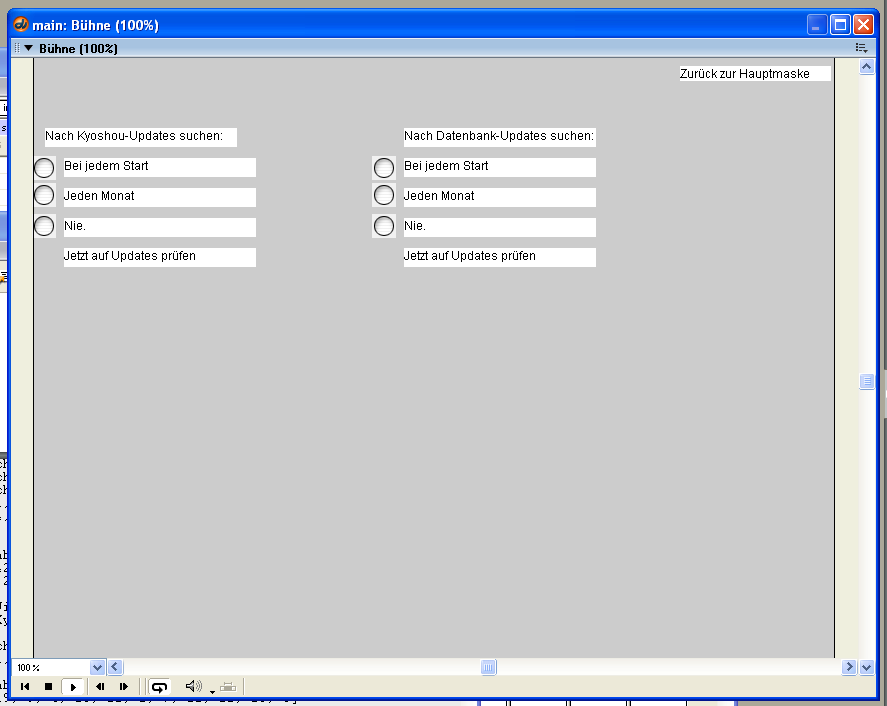Click the Director icon in title bar
Screen dimensions: 887x706
tap(20, 25)
